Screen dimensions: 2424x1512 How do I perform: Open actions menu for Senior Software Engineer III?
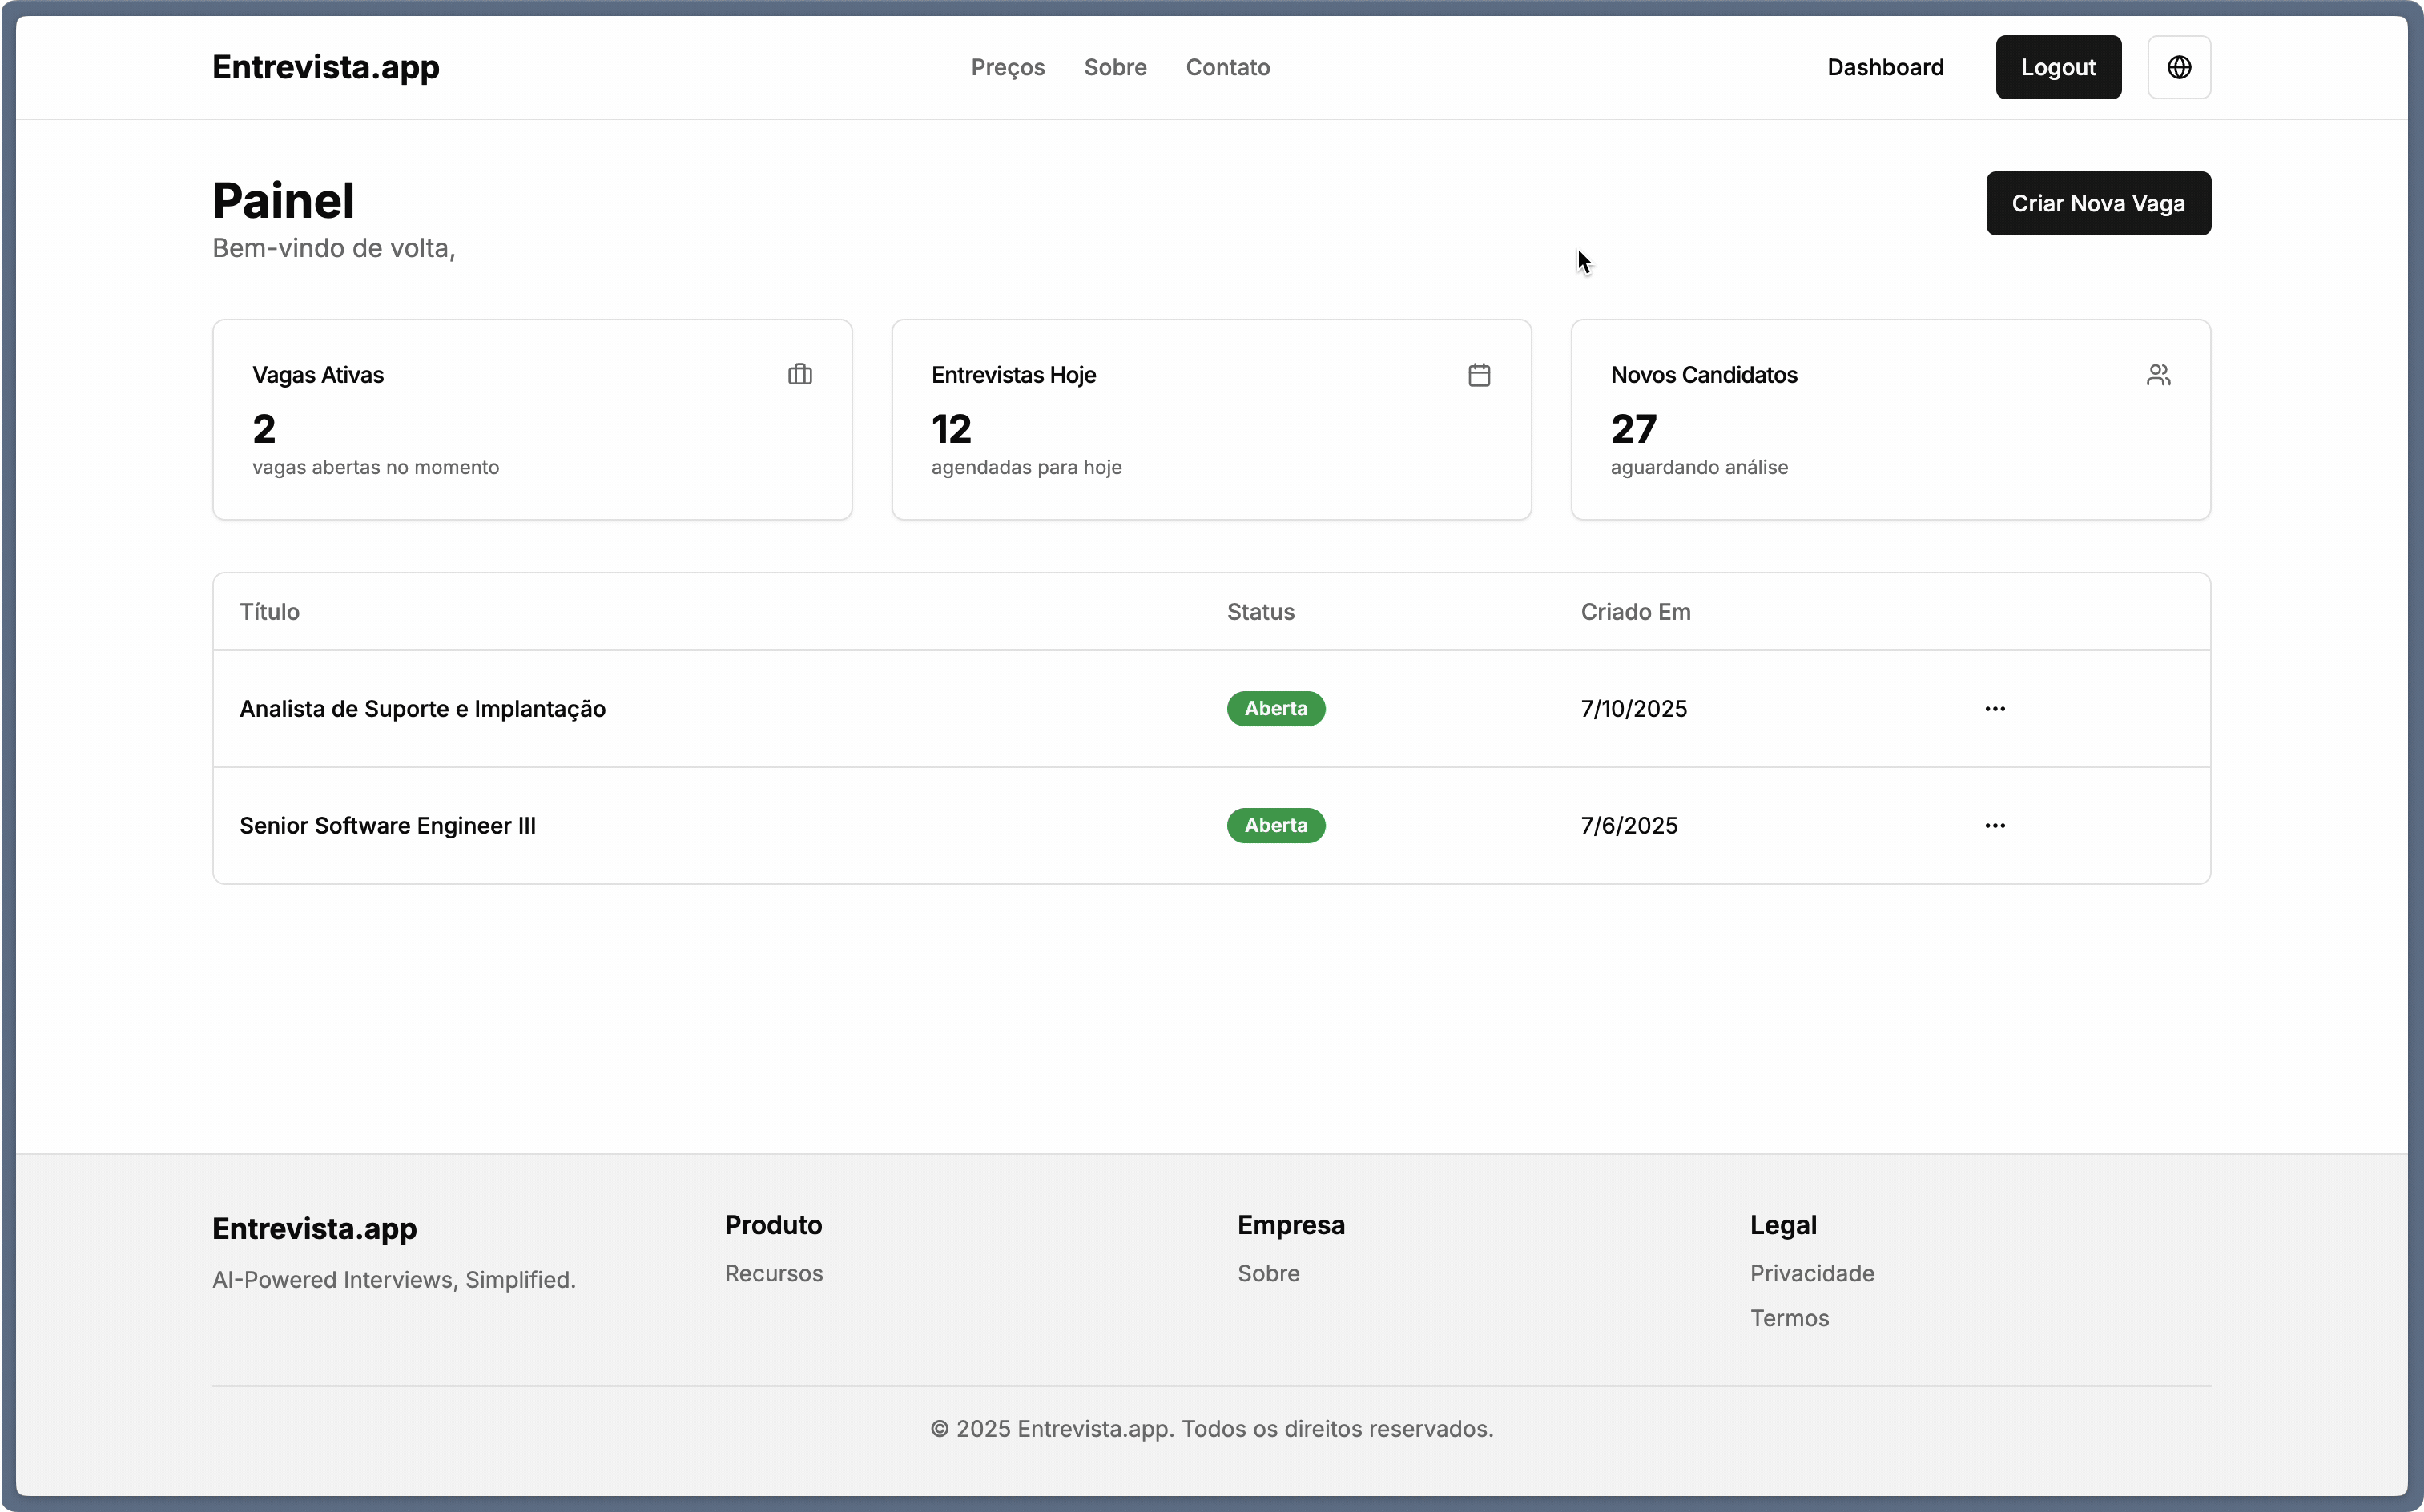coord(1995,826)
